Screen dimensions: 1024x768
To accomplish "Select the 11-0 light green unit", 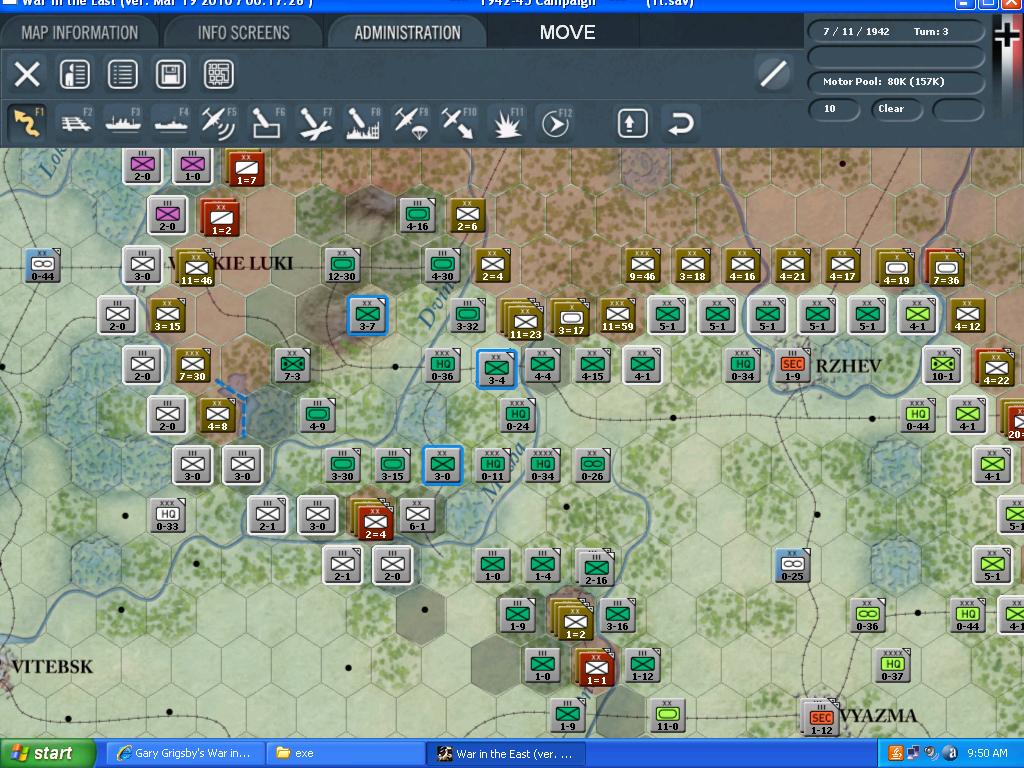I will [667, 715].
